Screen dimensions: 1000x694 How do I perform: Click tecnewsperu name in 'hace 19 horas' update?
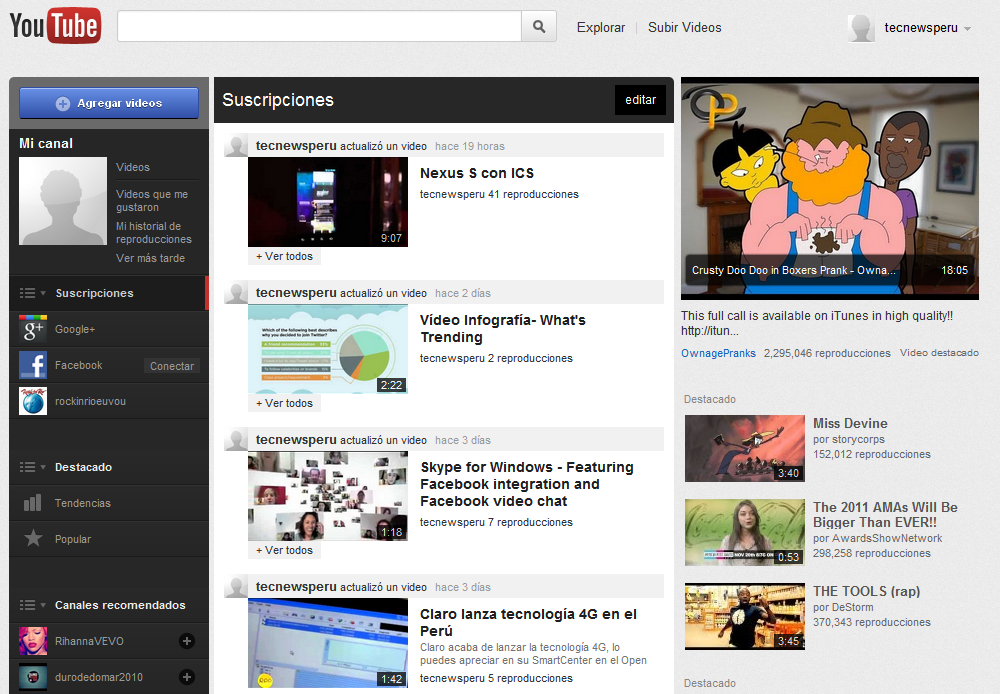coord(296,145)
